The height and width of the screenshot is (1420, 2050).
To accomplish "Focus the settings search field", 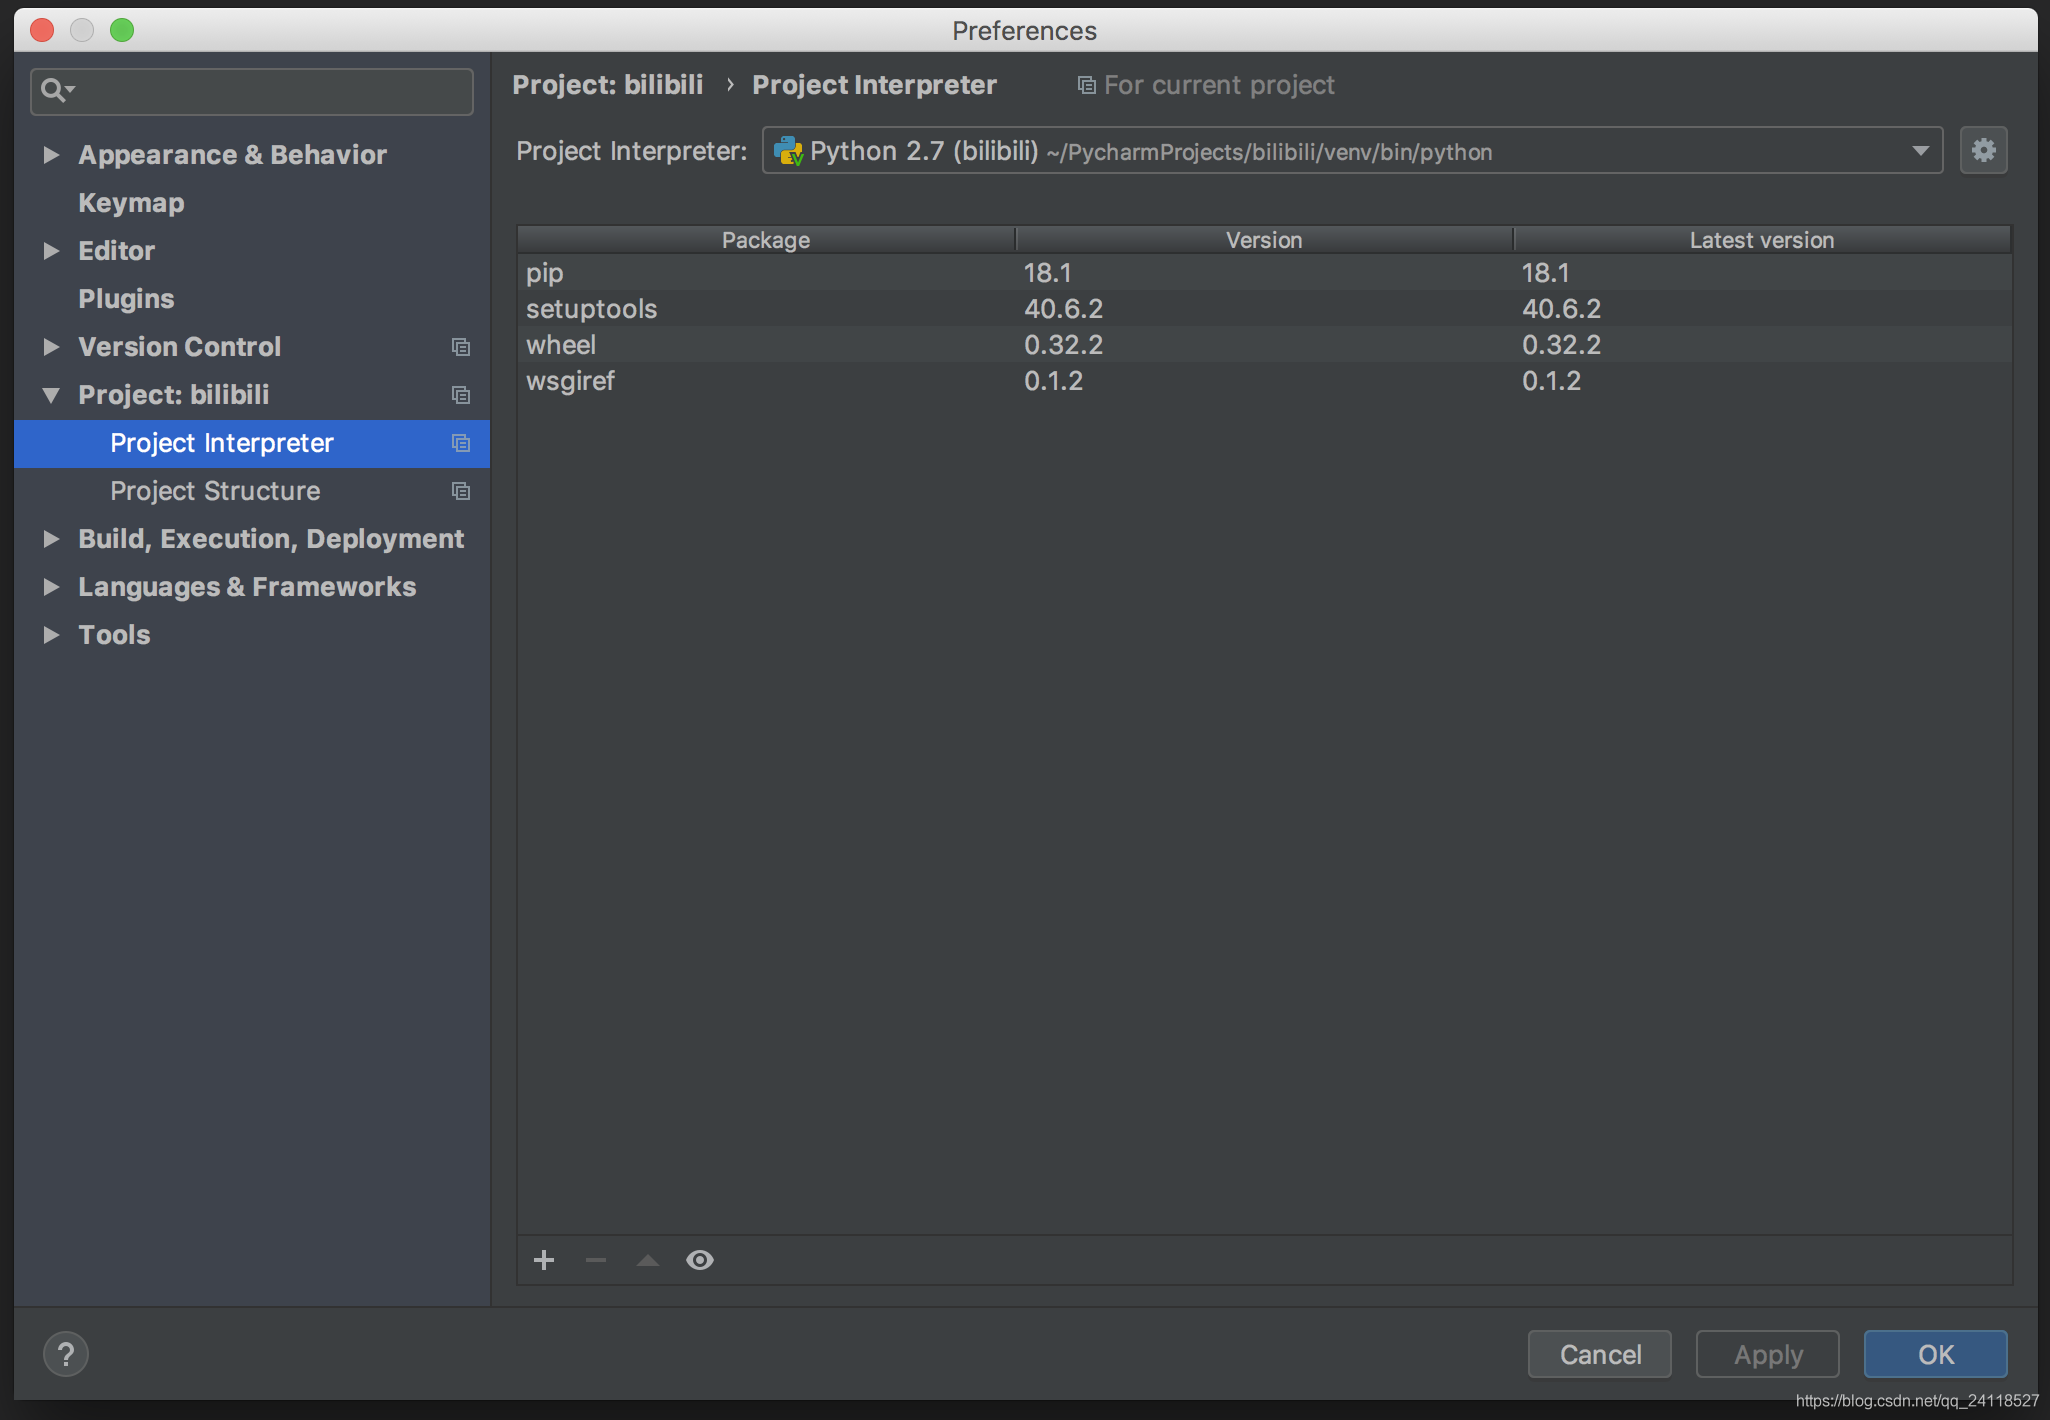I will coord(252,91).
